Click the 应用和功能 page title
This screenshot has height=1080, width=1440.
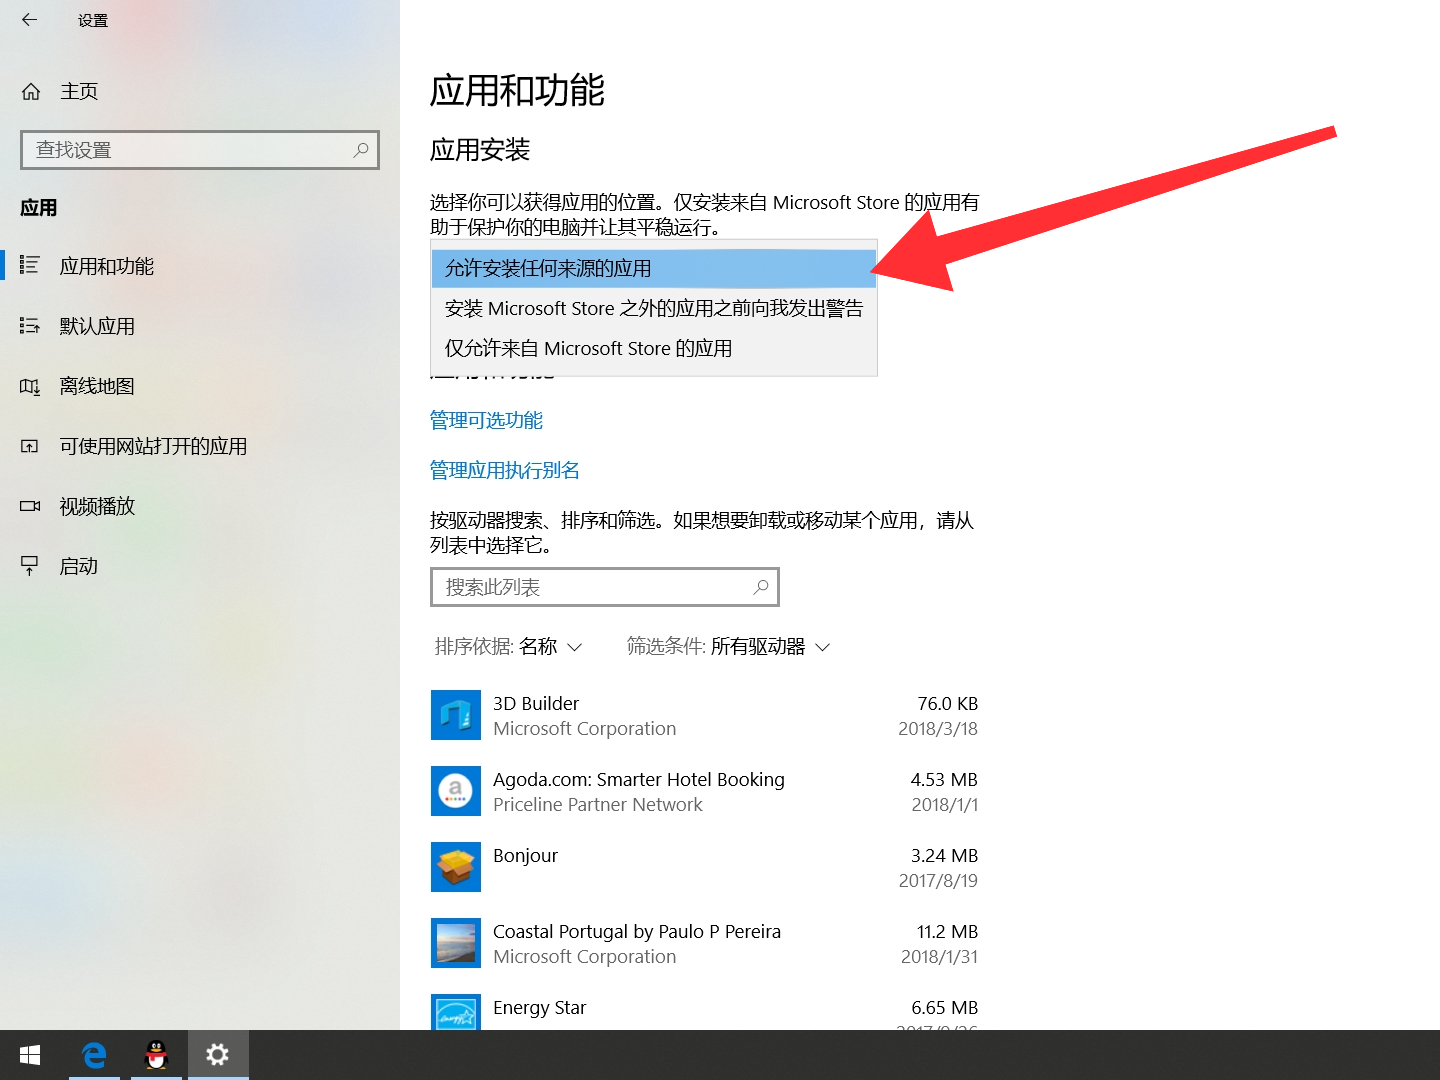coord(517,90)
